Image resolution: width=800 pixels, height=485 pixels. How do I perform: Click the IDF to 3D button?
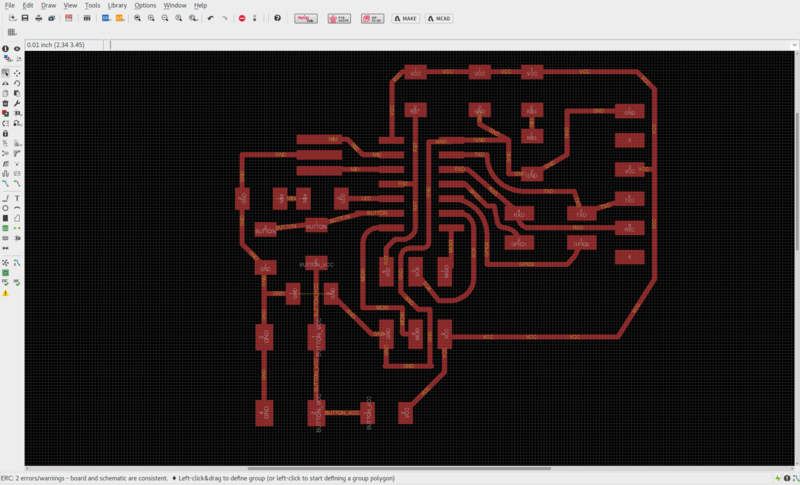(372, 18)
